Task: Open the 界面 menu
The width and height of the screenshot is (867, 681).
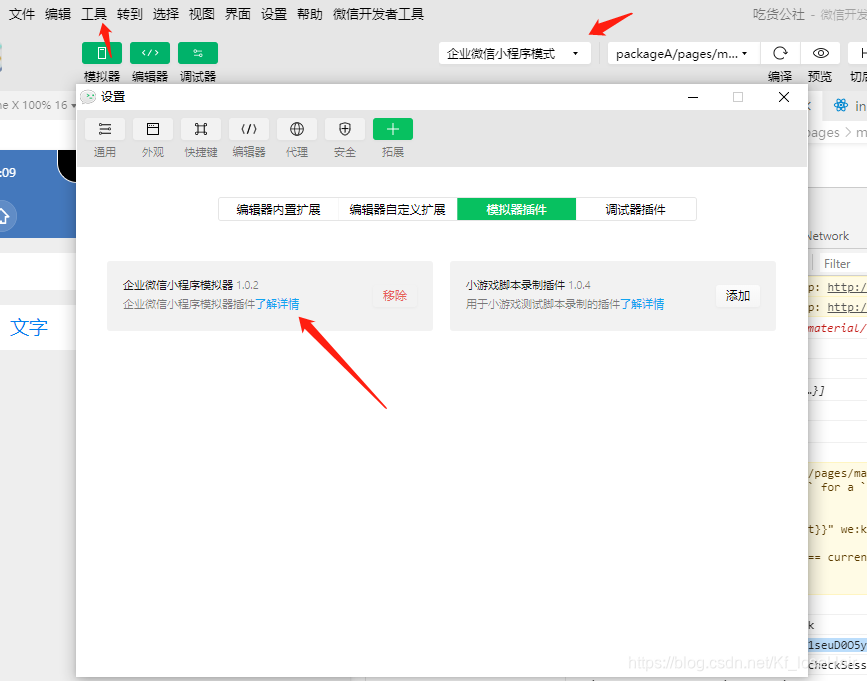Action: 238,14
